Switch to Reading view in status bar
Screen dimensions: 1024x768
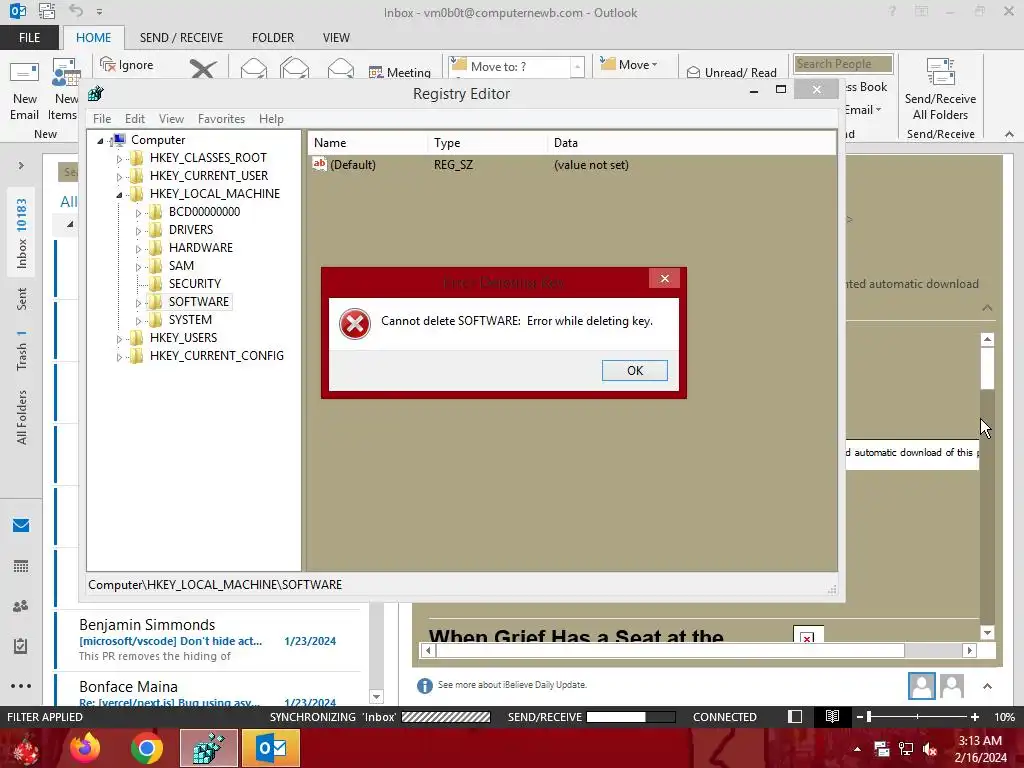[x=832, y=716]
